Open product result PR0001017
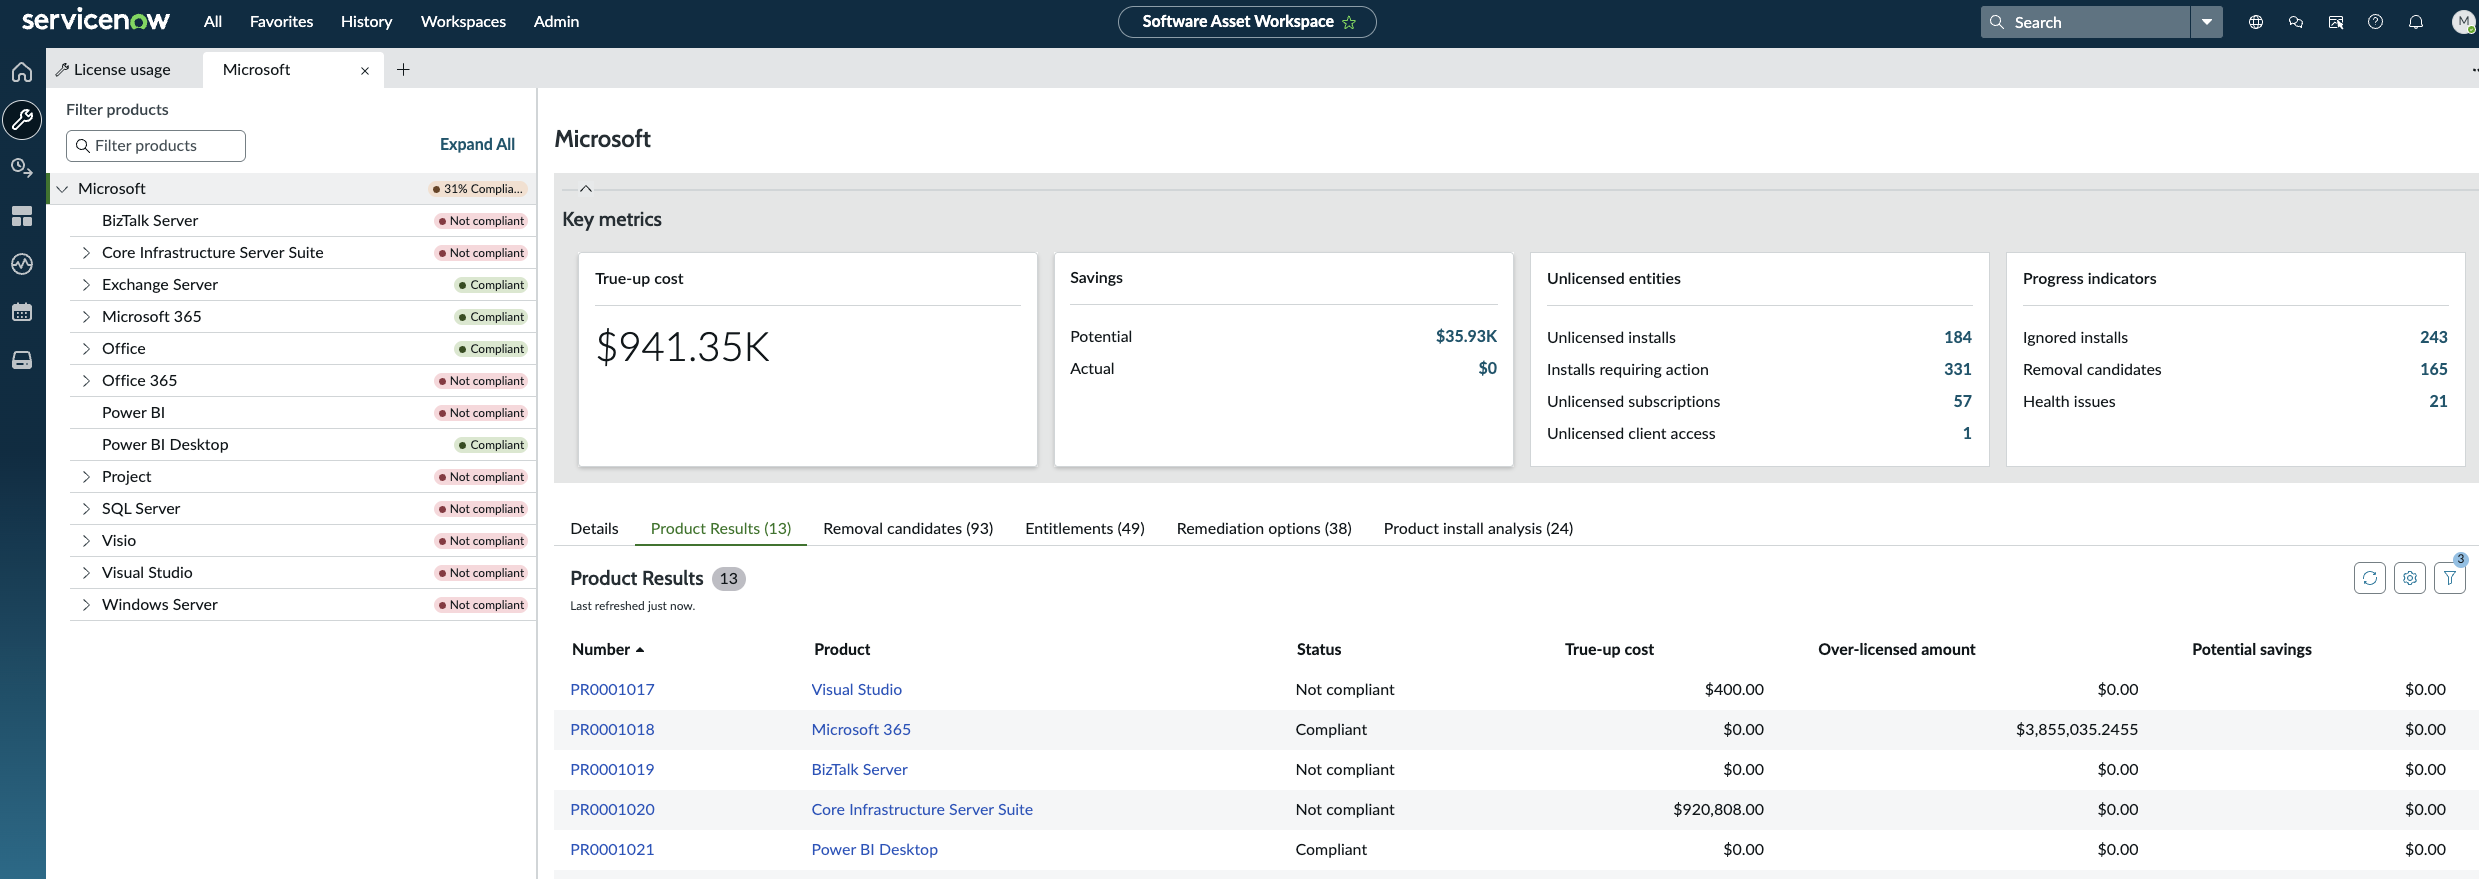2479x879 pixels. point(612,689)
